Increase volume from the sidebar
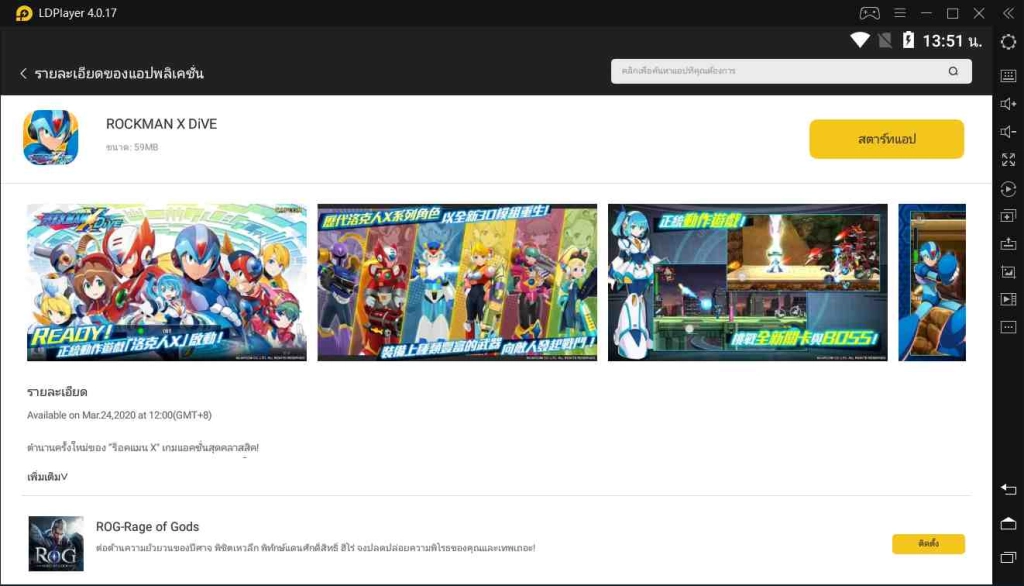Viewport: 1024px width, 586px height. point(1008,104)
